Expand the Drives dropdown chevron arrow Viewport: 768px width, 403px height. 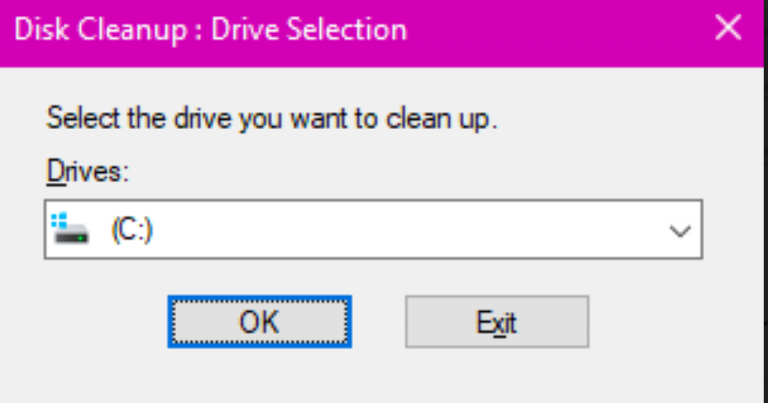pos(680,230)
